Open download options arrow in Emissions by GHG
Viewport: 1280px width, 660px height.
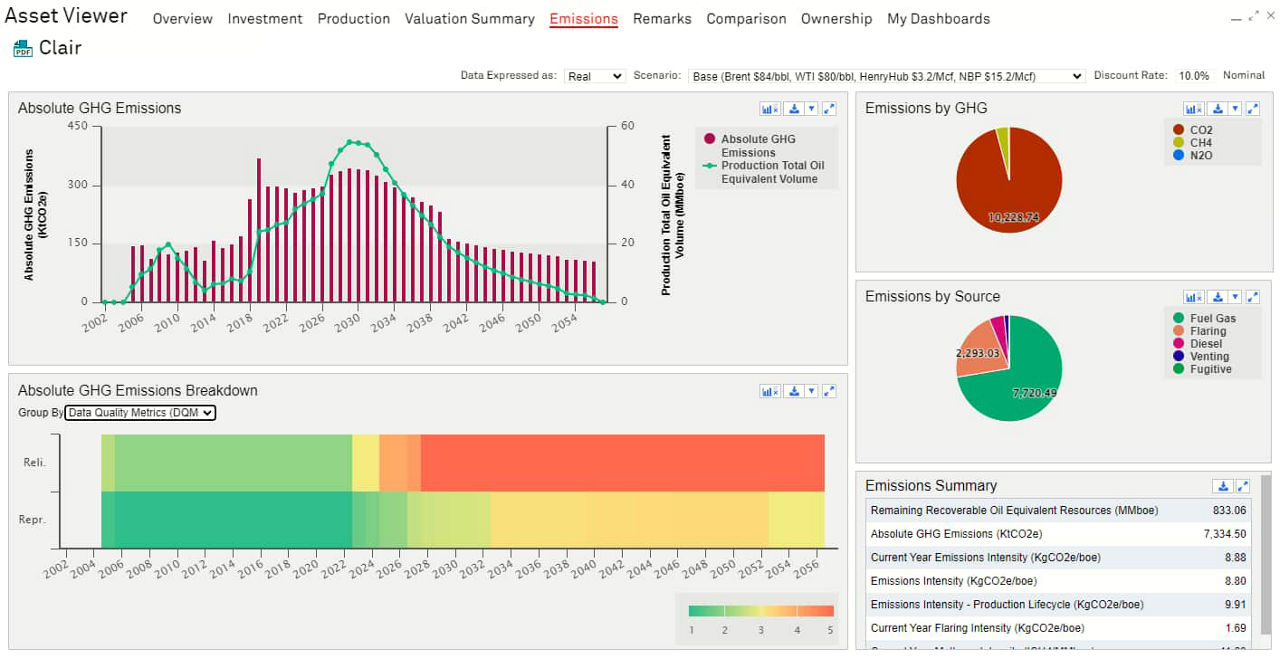[1235, 109]
